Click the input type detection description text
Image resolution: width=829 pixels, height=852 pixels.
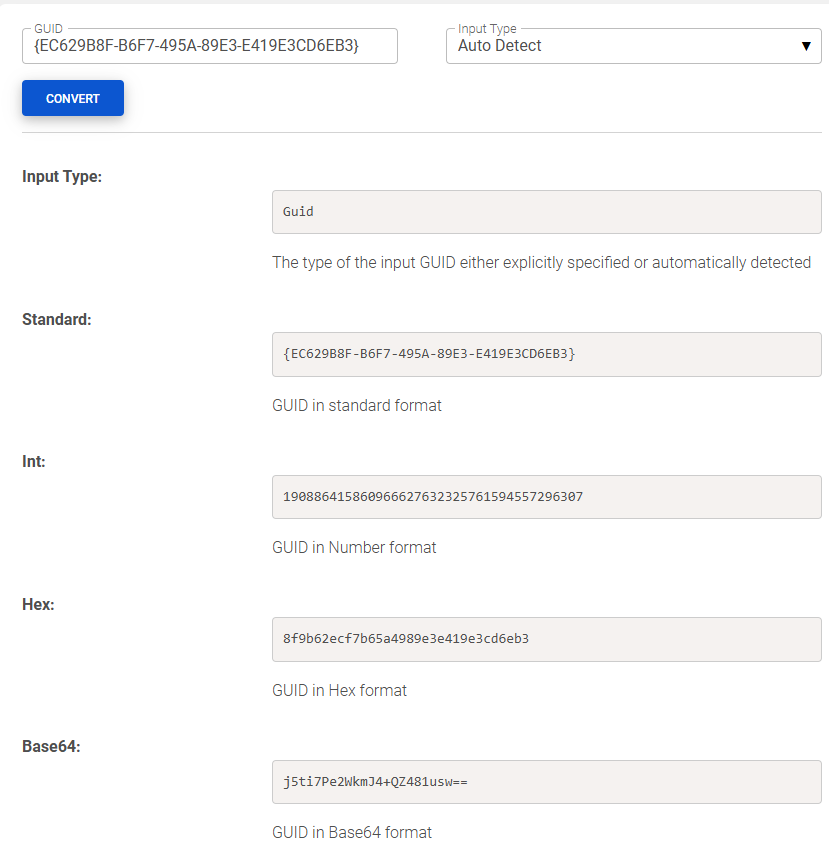[541, 263]
